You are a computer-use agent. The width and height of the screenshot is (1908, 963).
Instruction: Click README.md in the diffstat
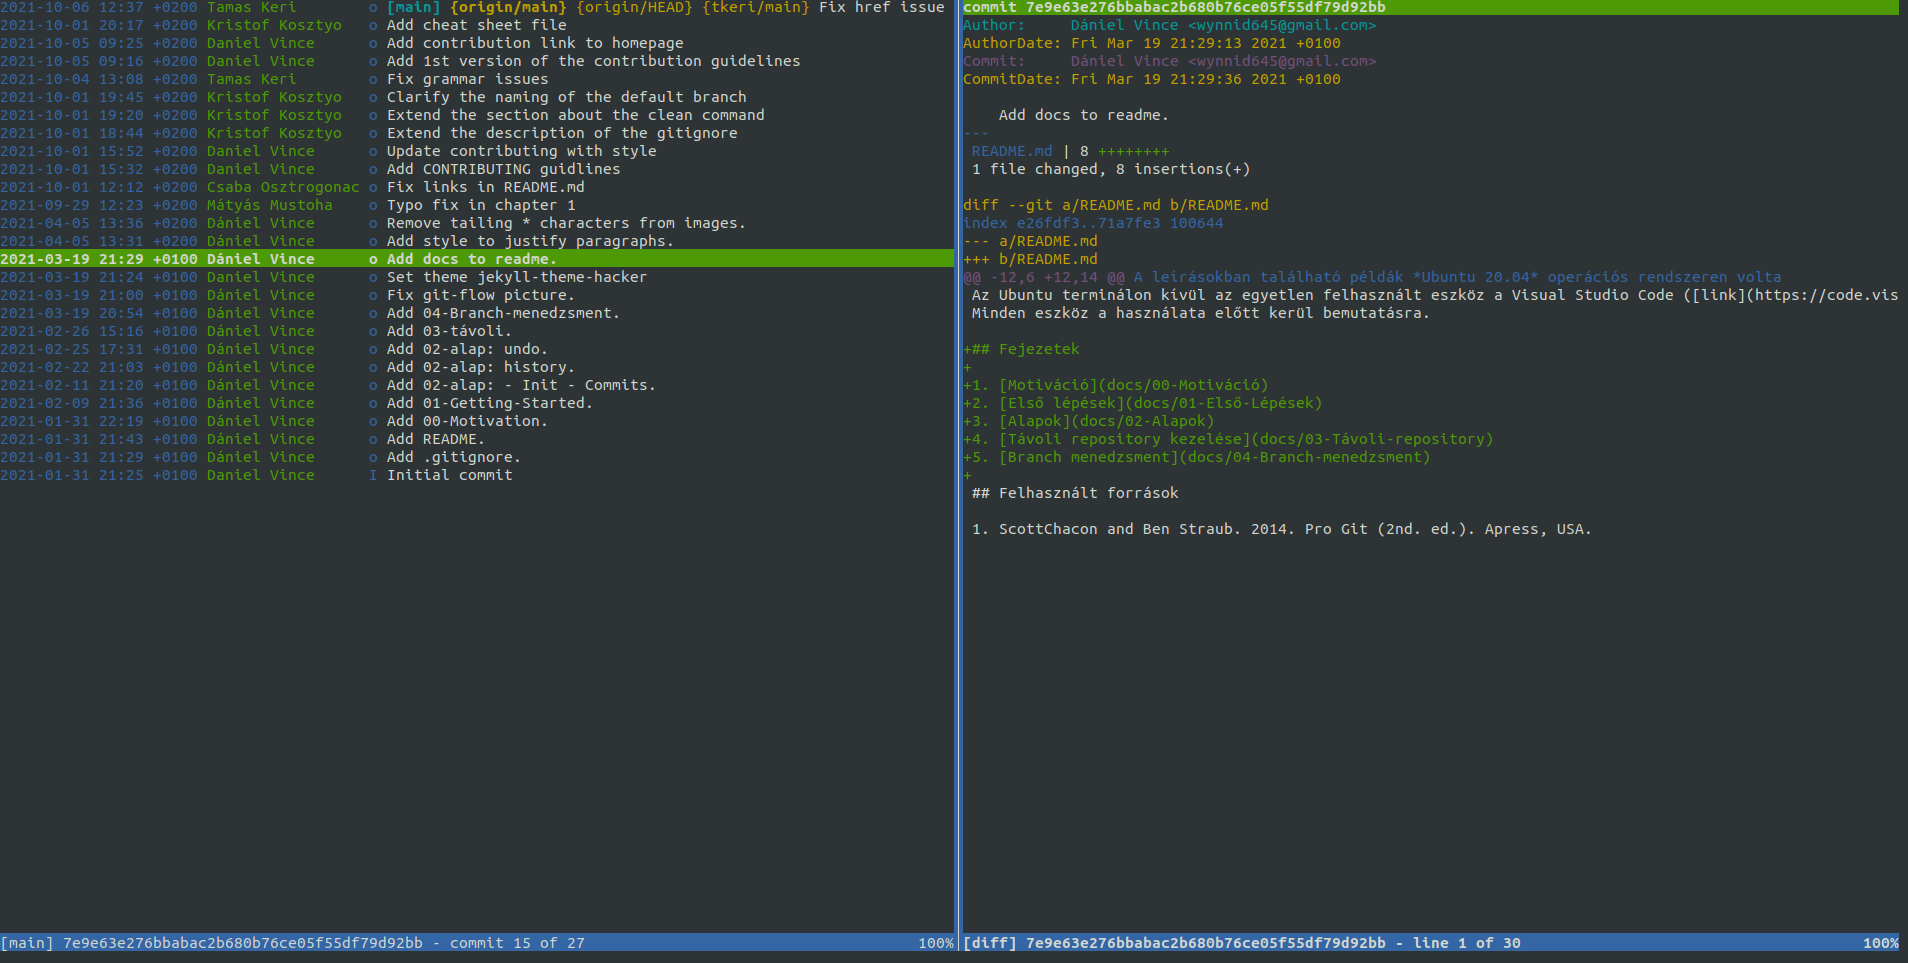(1011, 151)
